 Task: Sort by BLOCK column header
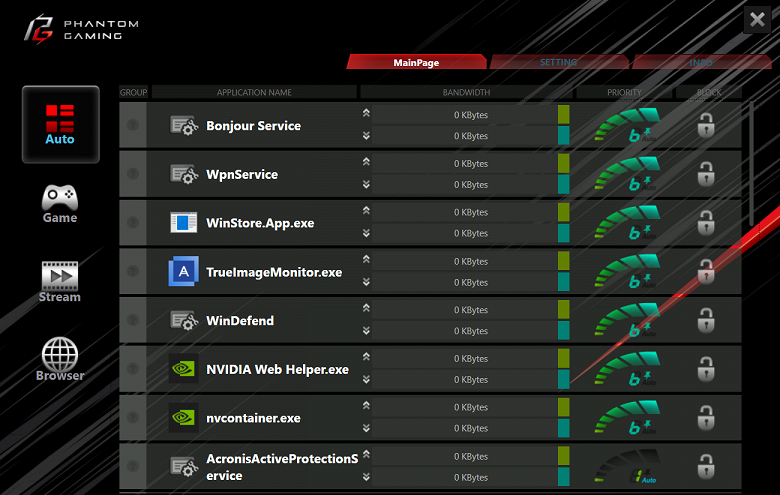click(x=709, y=92)
